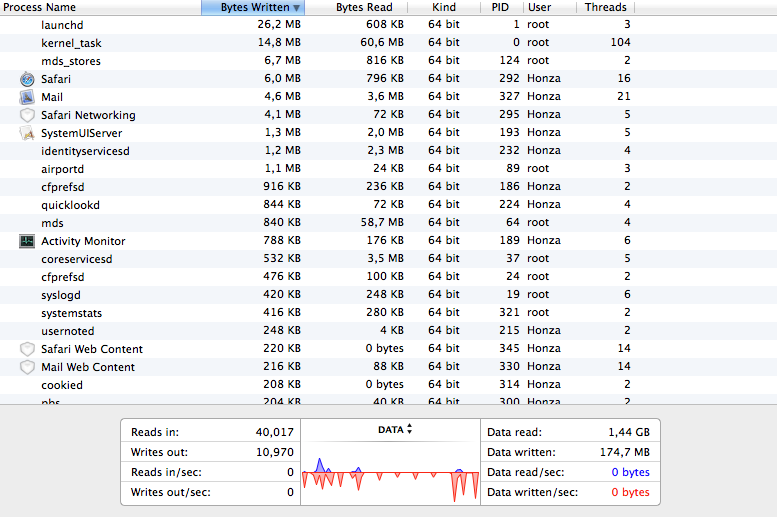Select the SystemUIServer process name
The width and height of the screenshot is (777, 517).
click(x=82, y=133)
